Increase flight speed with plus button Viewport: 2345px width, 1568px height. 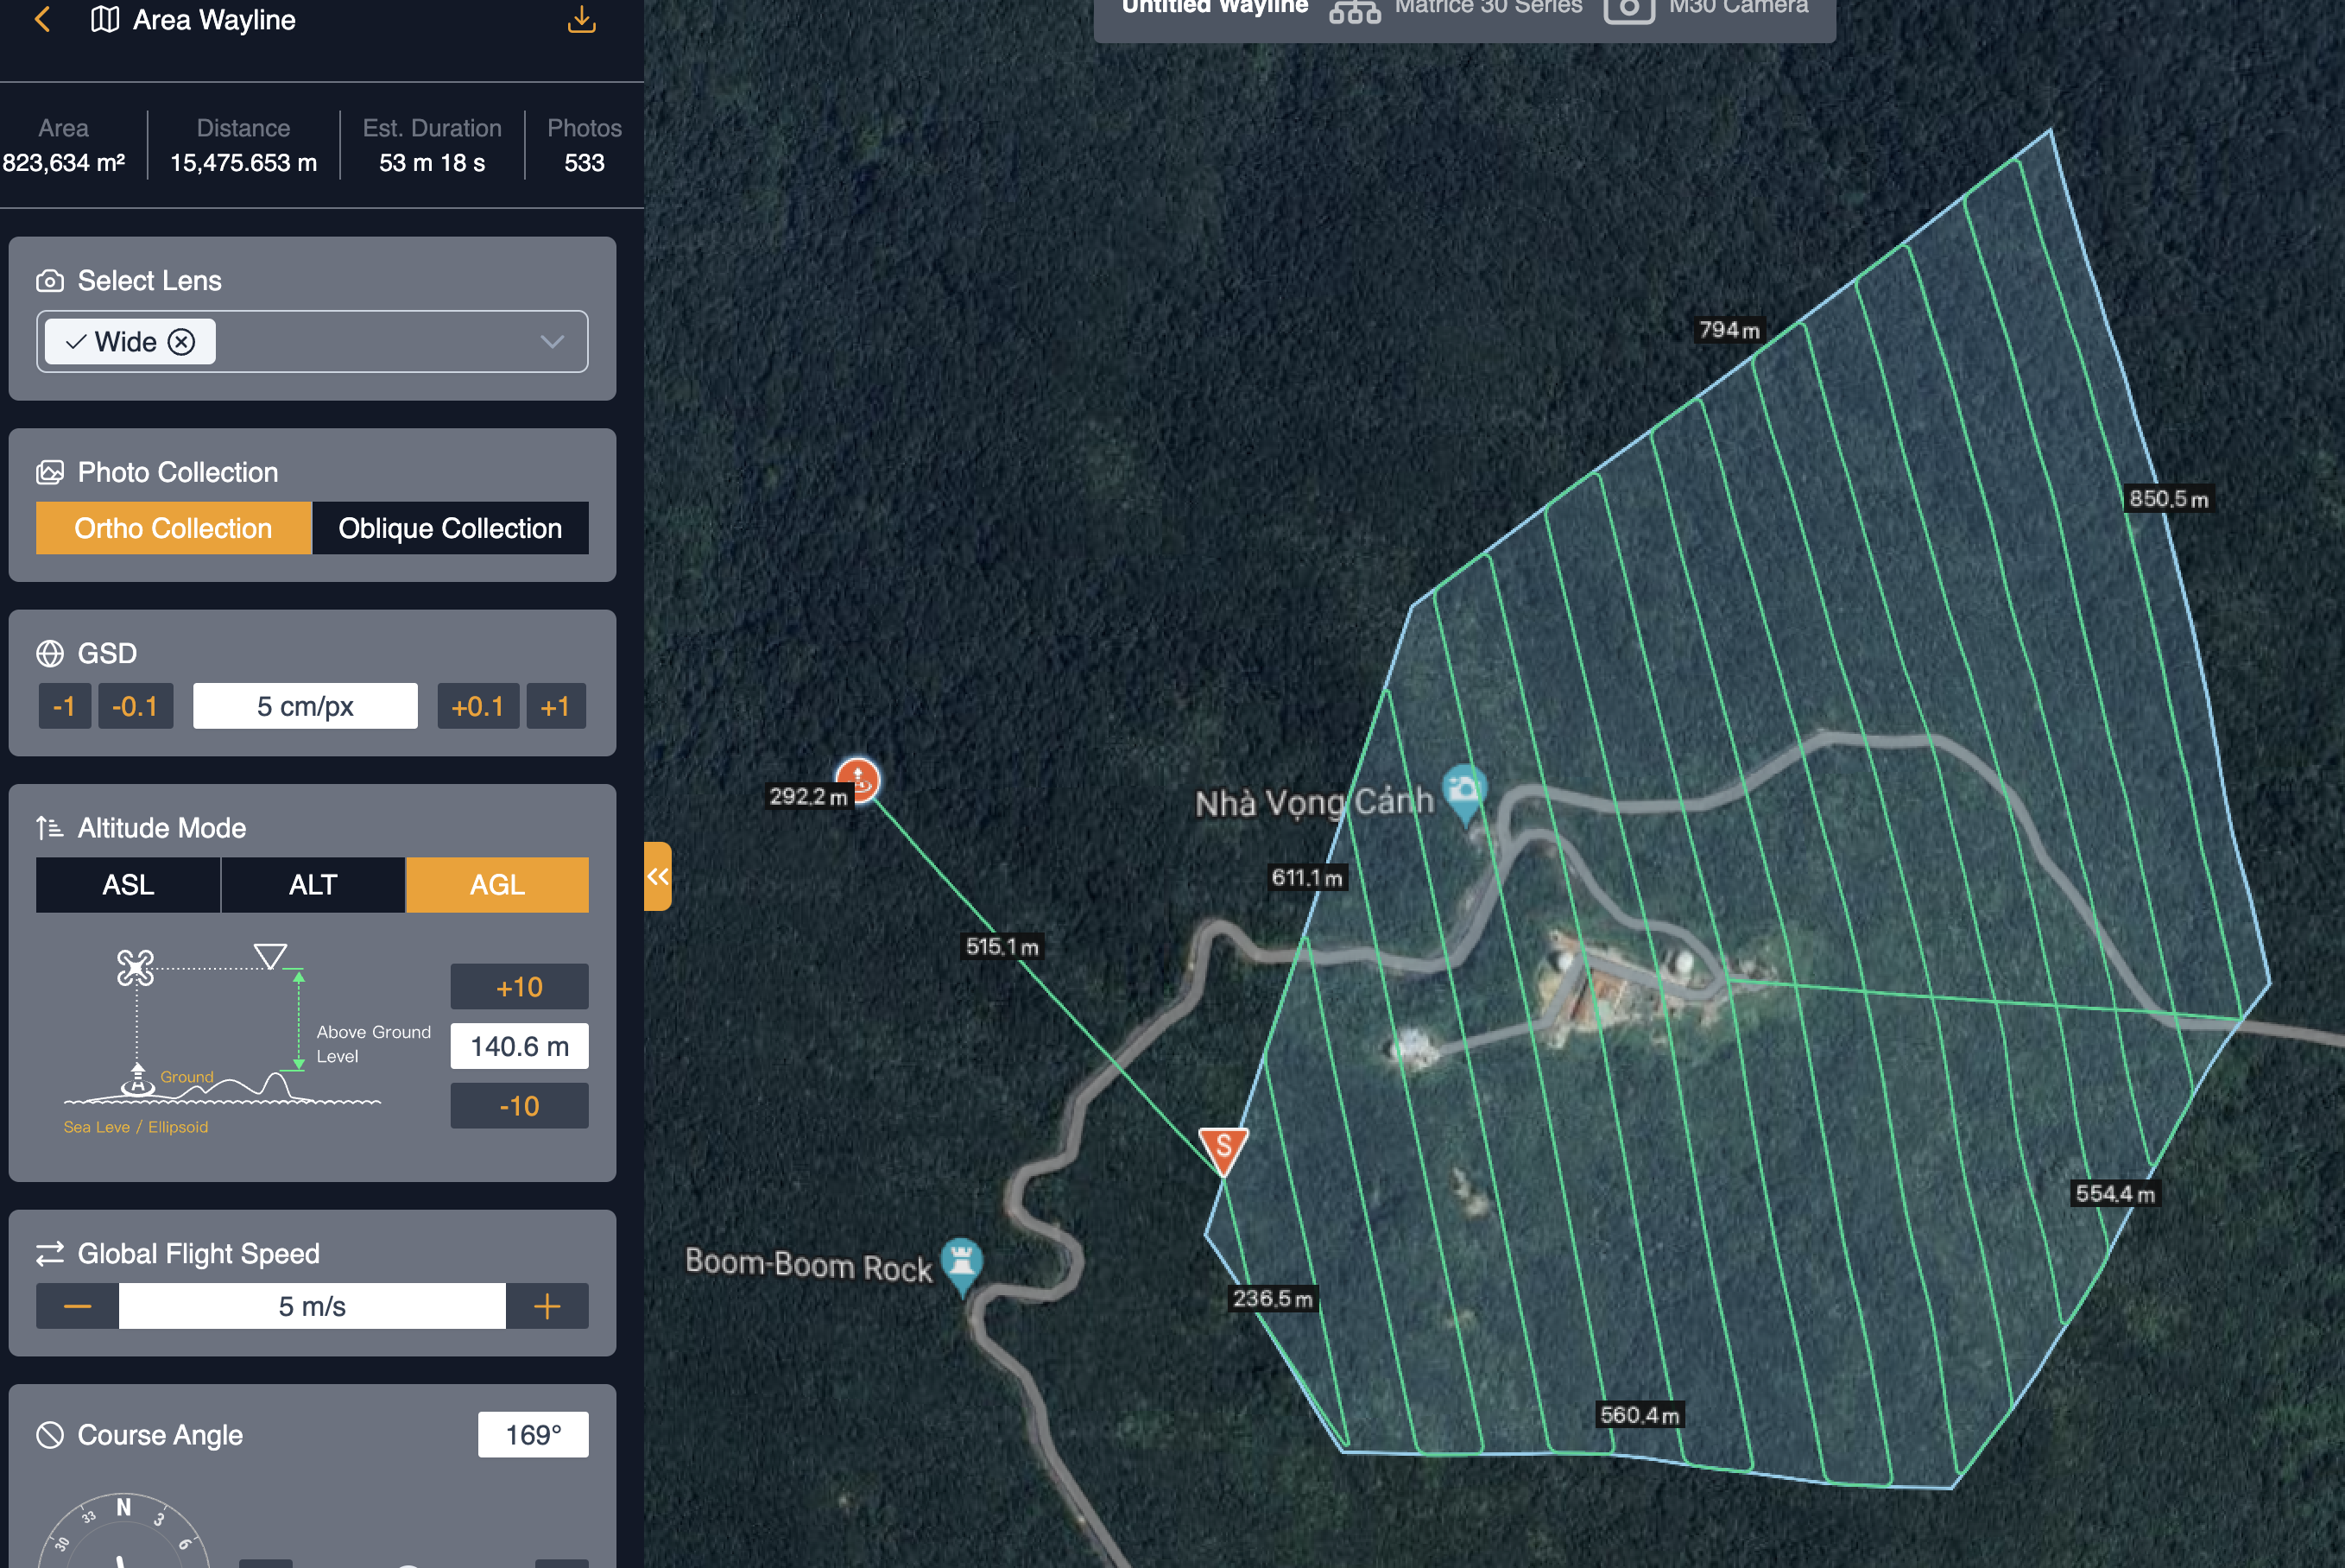(547, 1306)
